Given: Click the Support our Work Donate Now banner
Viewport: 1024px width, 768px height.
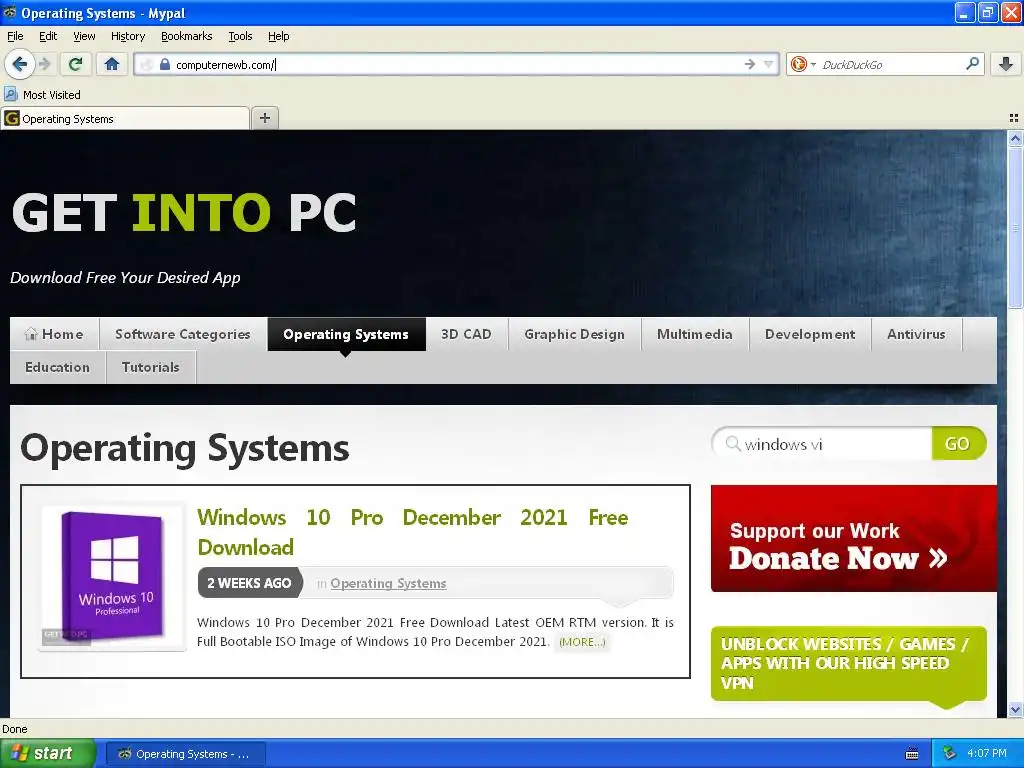Looking at the screenshot, I should point(854,538).
